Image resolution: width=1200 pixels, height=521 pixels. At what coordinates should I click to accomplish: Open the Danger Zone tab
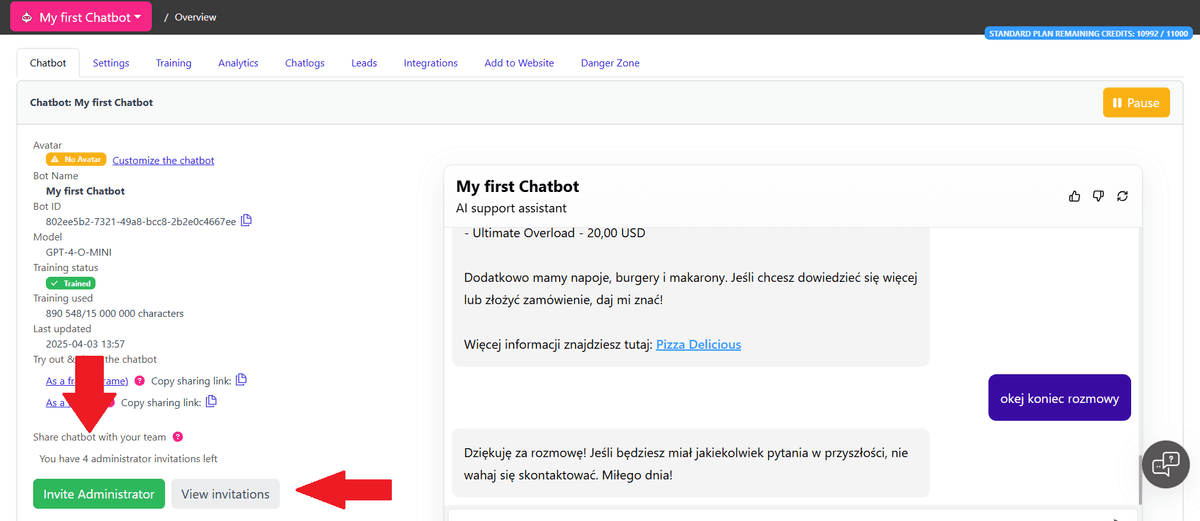click(609, 63)
